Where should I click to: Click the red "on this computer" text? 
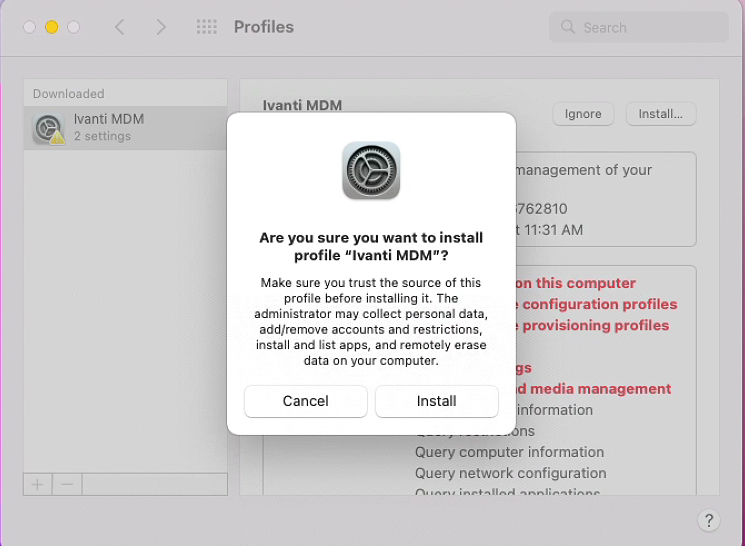point(576,283)
